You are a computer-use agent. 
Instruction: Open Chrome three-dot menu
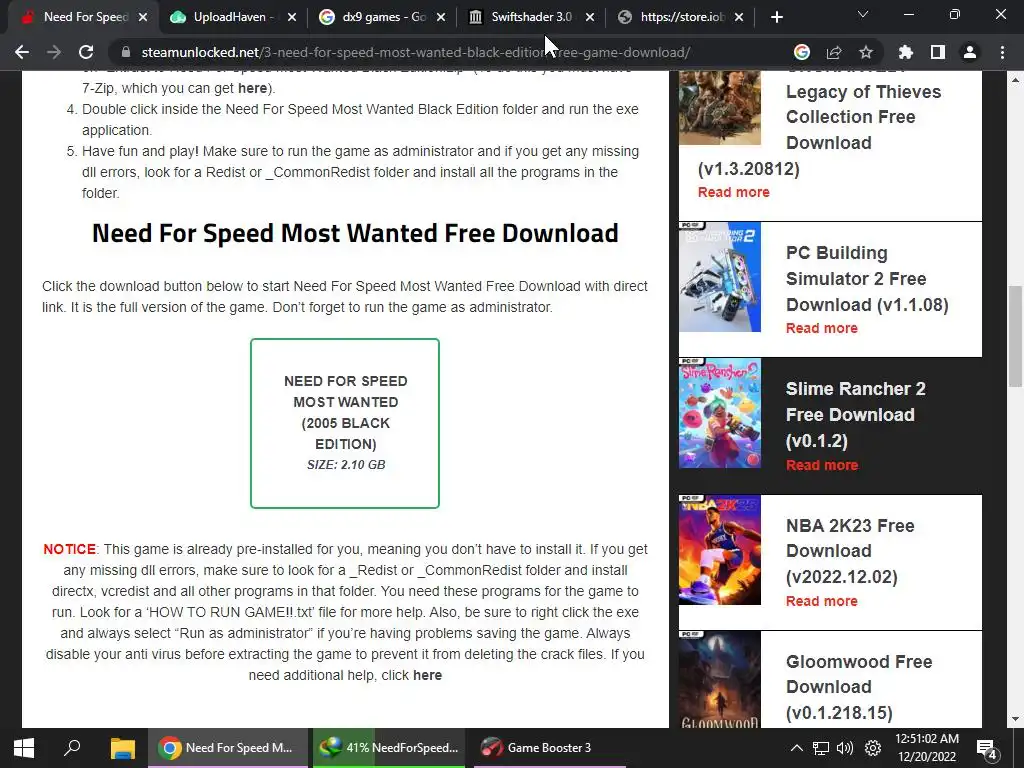(1002, 52)
